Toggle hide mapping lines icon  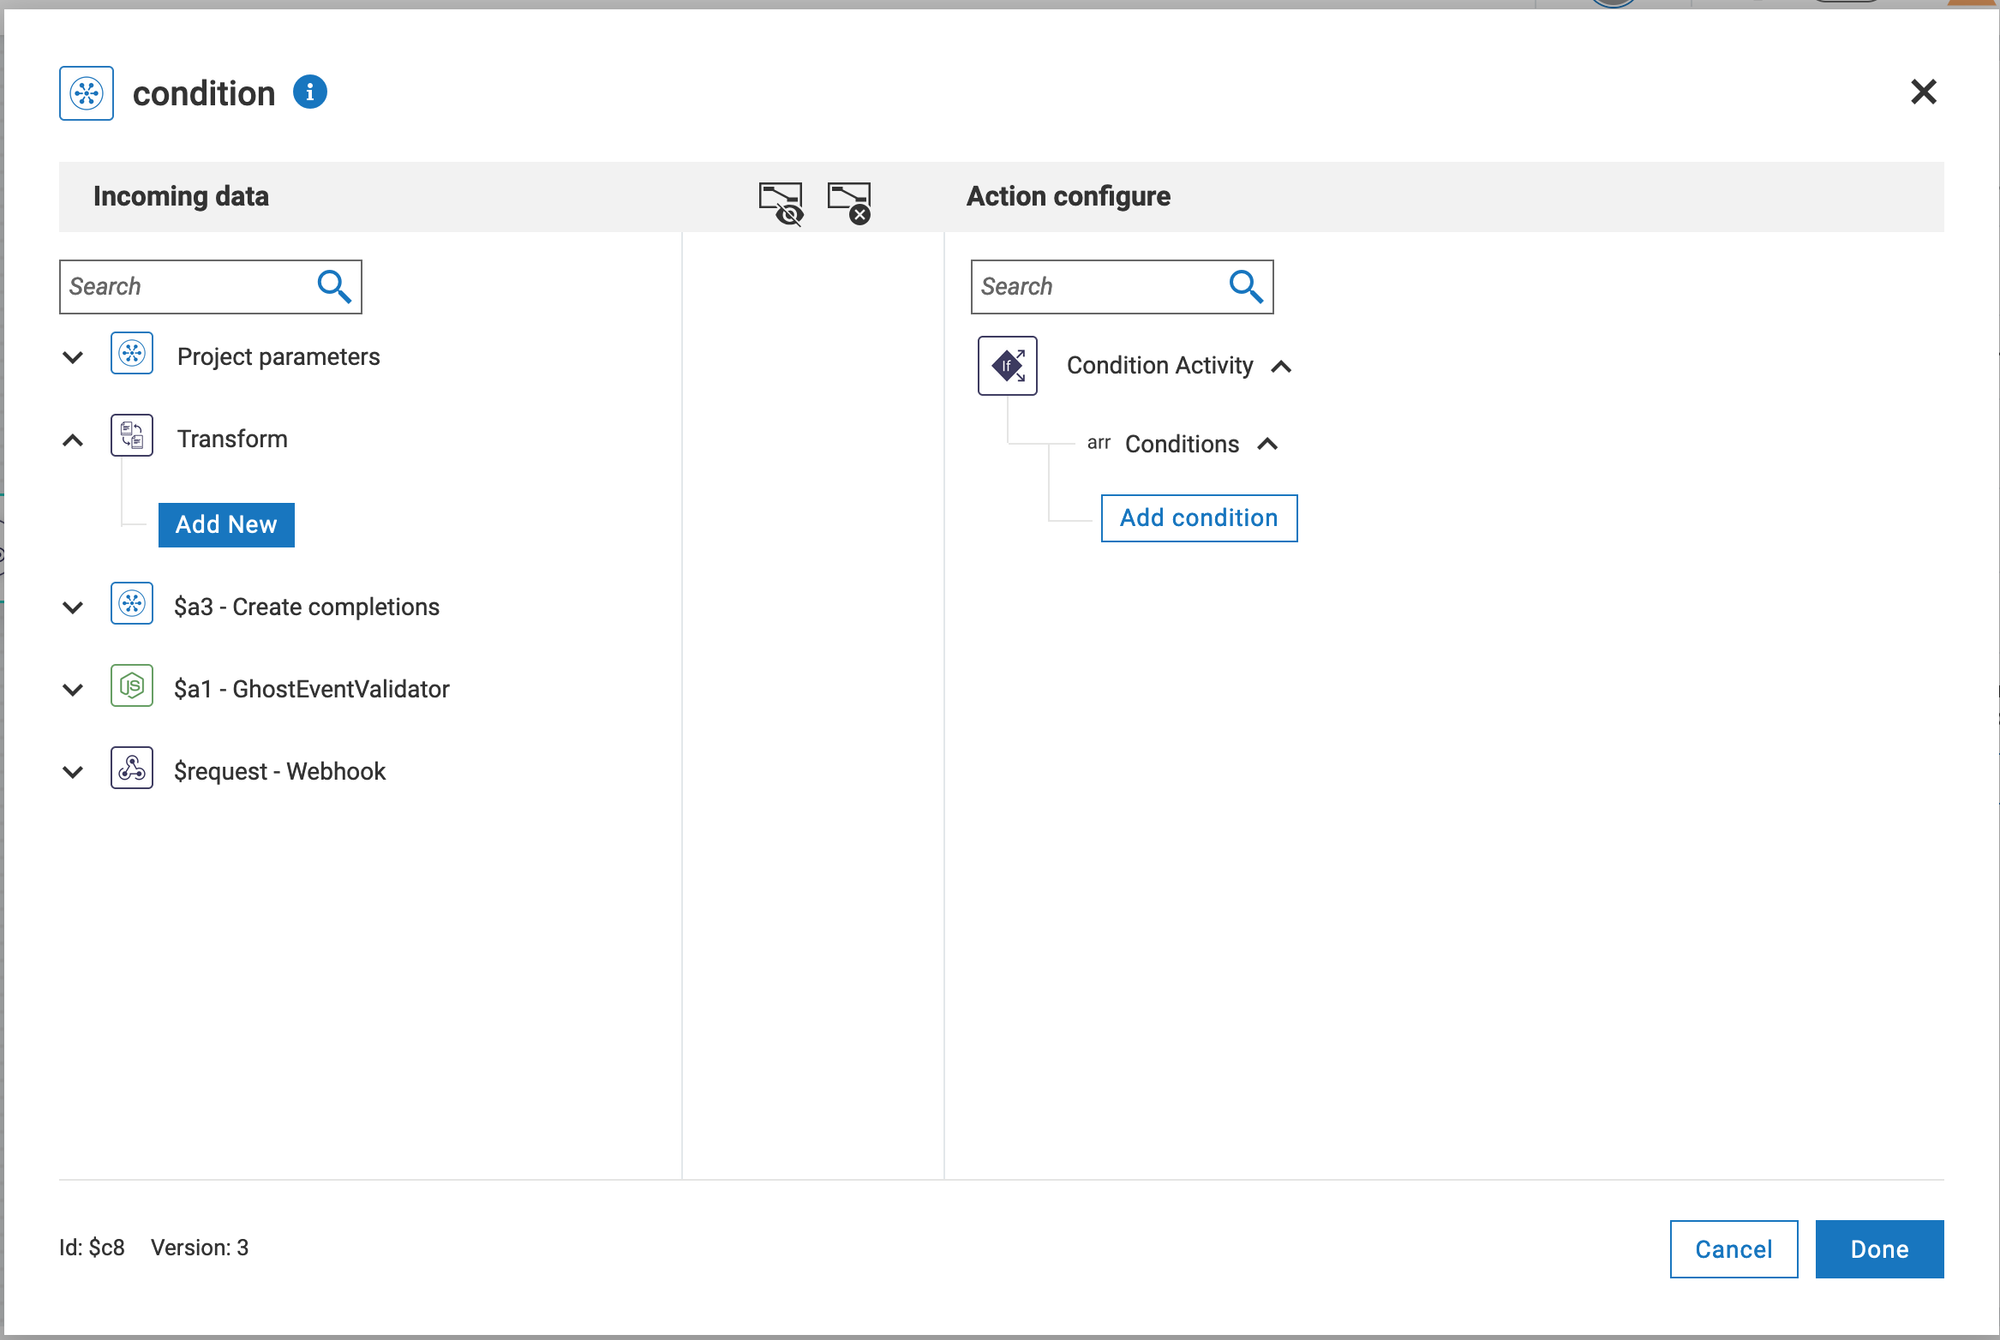click(x=781, y=202)
